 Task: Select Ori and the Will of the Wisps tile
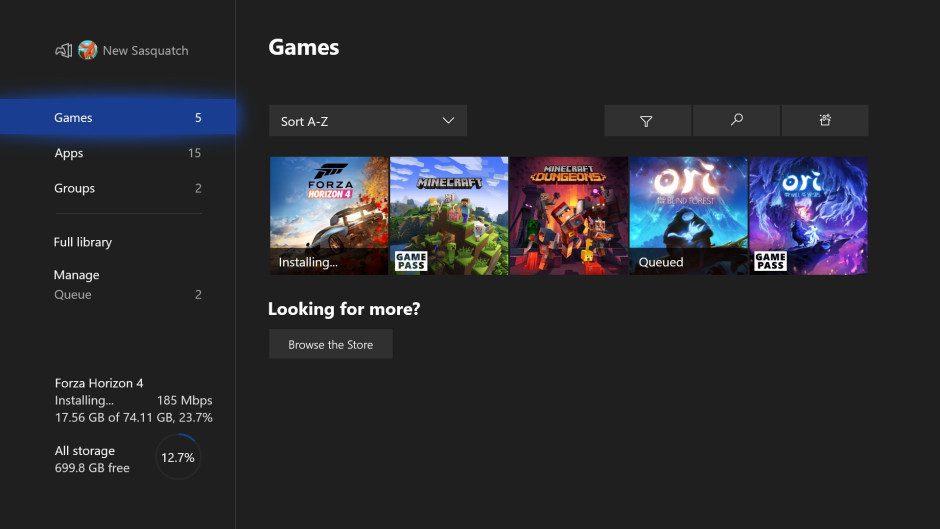pyautogui.click(x=809, y=216)
